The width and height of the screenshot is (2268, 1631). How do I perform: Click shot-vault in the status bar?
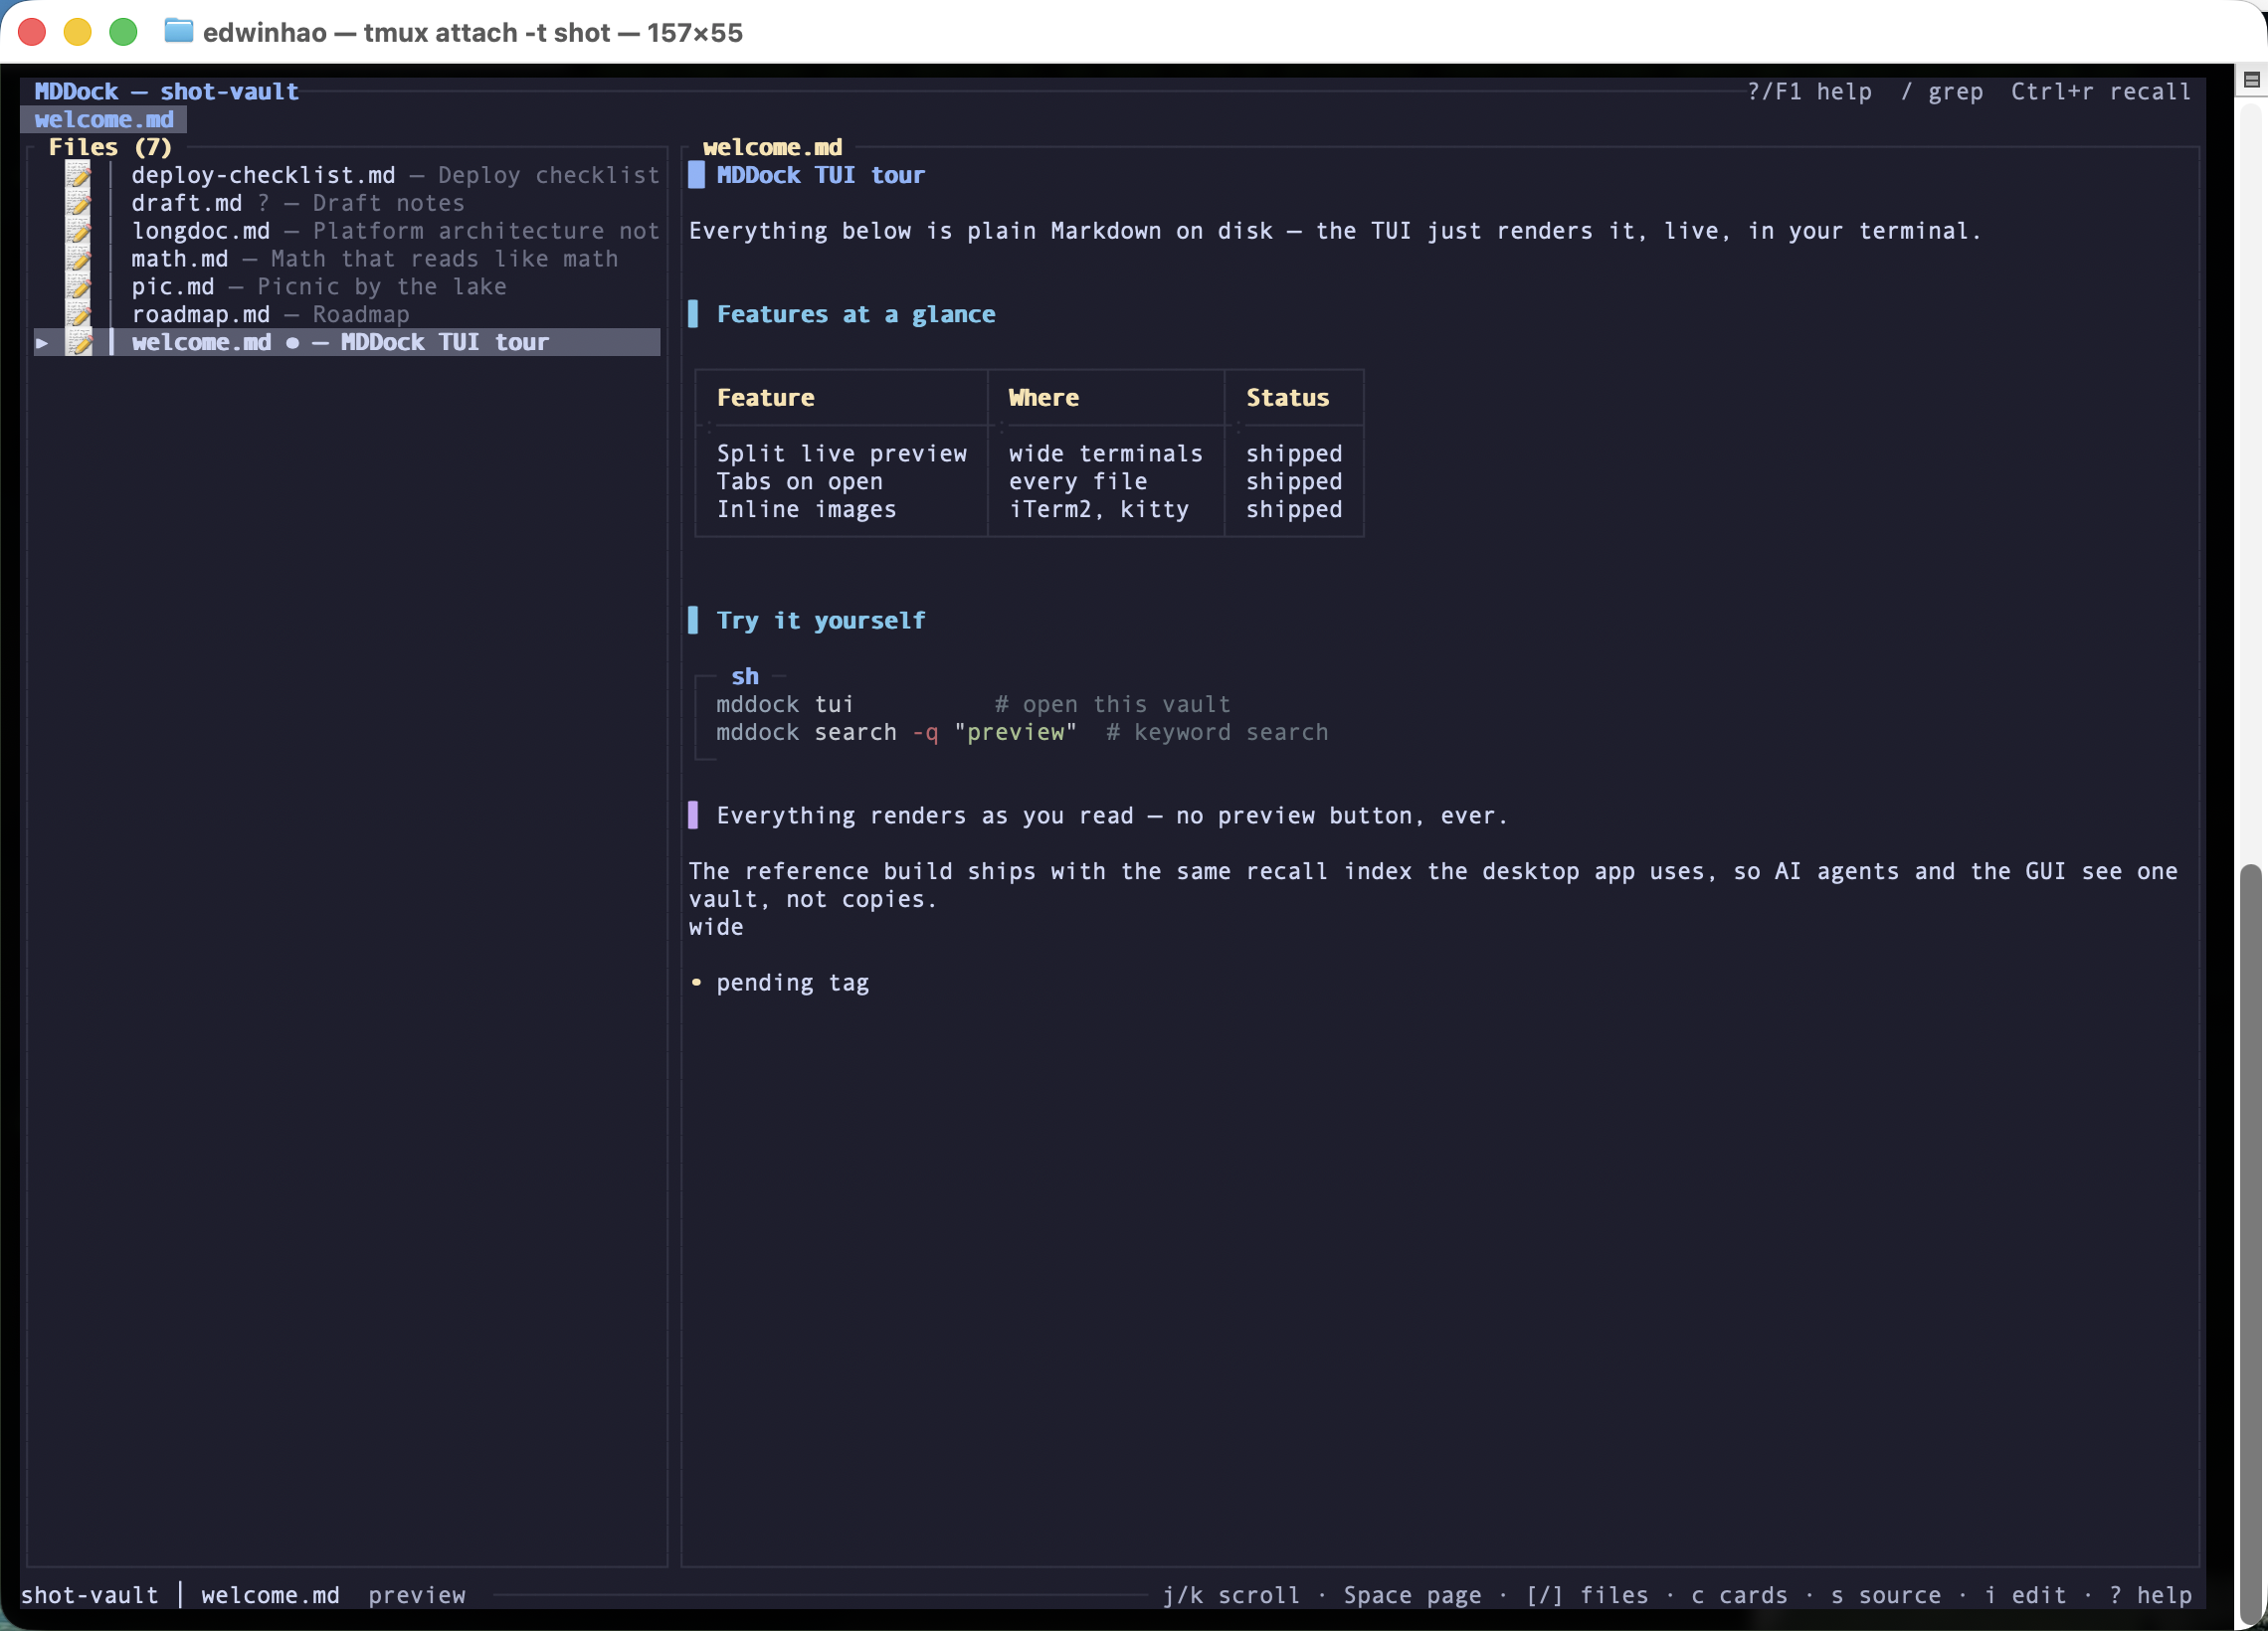point(90,1595)
